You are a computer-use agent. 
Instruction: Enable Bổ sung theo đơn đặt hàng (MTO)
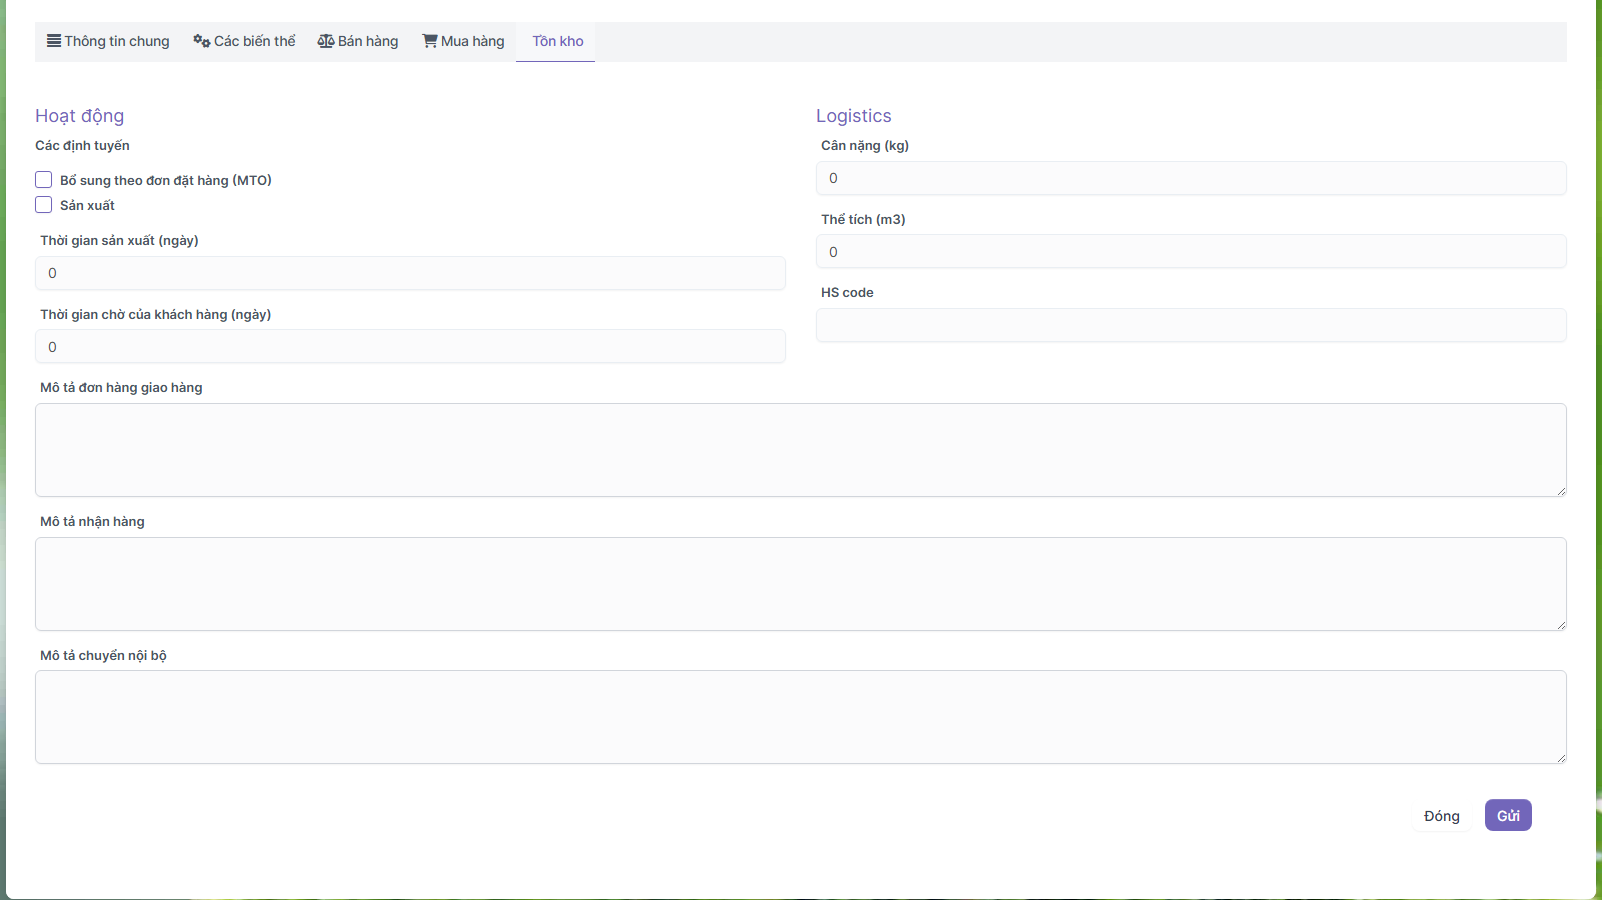coord(44,180)
